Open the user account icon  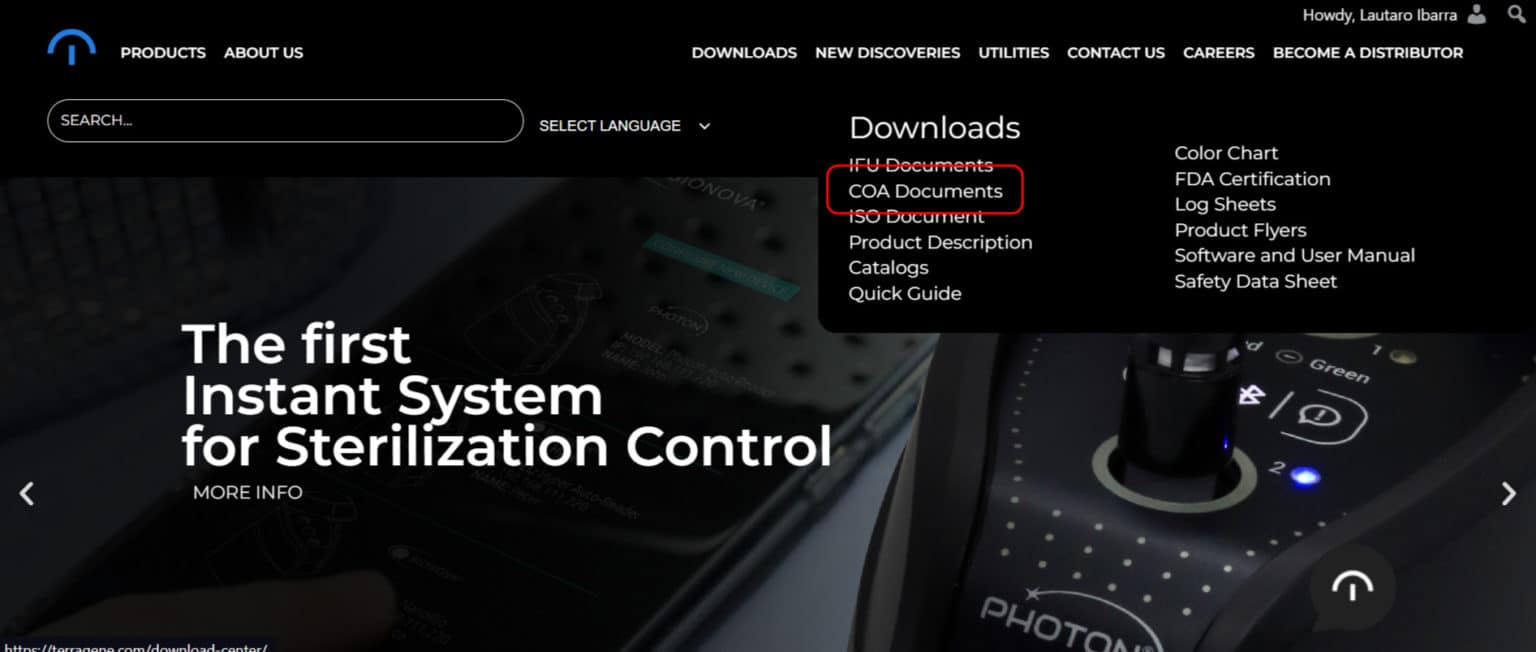coord(1477,15)
